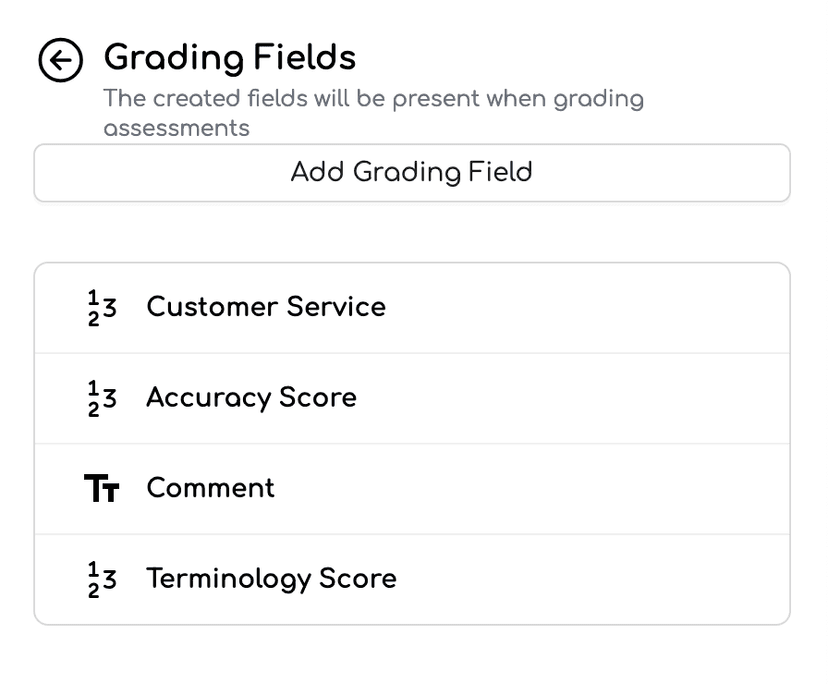This screenshot has width=828, height=684.
Task: Select the Accuracy Score label text
Action: coord(251,398)
